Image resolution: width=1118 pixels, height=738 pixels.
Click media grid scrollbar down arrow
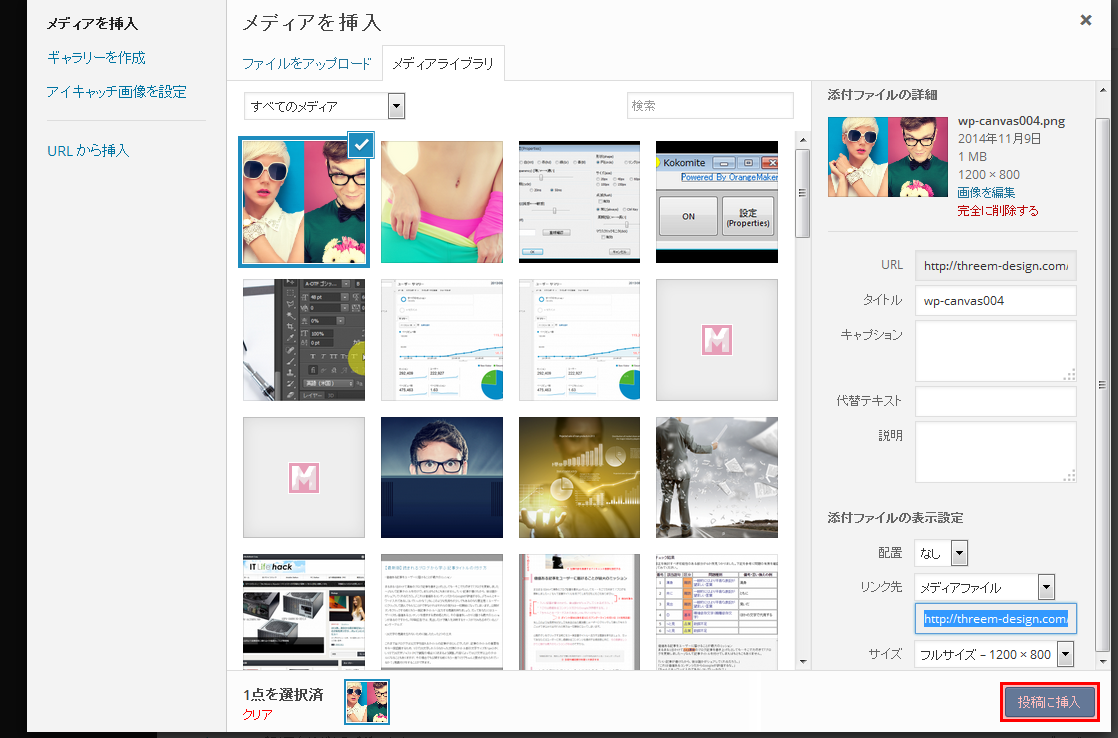(803, 662)
